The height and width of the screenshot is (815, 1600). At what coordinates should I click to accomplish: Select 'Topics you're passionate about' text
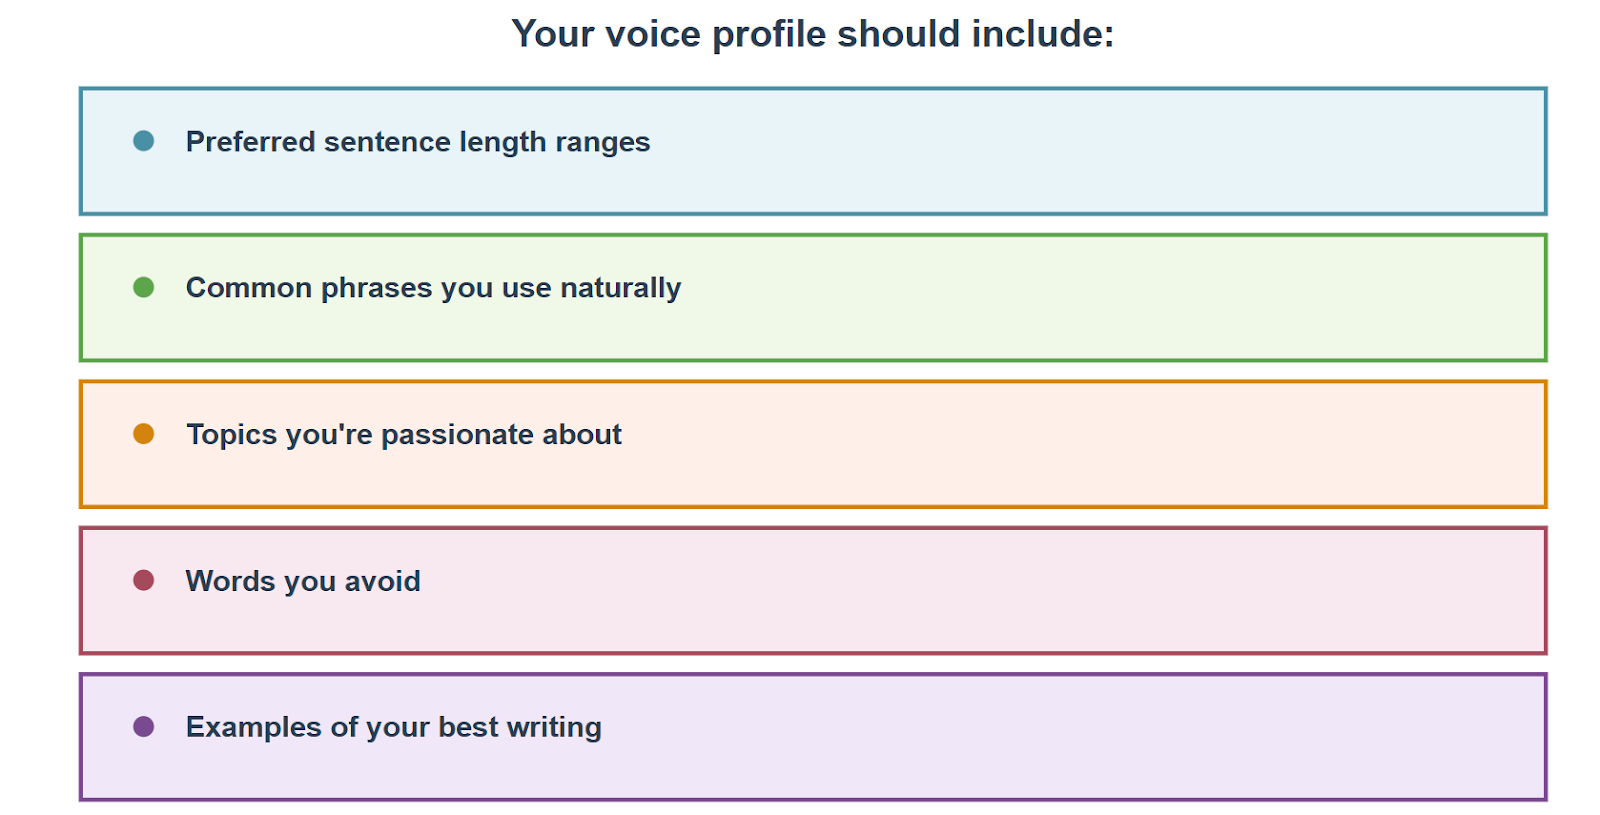[x=404, y=435]
